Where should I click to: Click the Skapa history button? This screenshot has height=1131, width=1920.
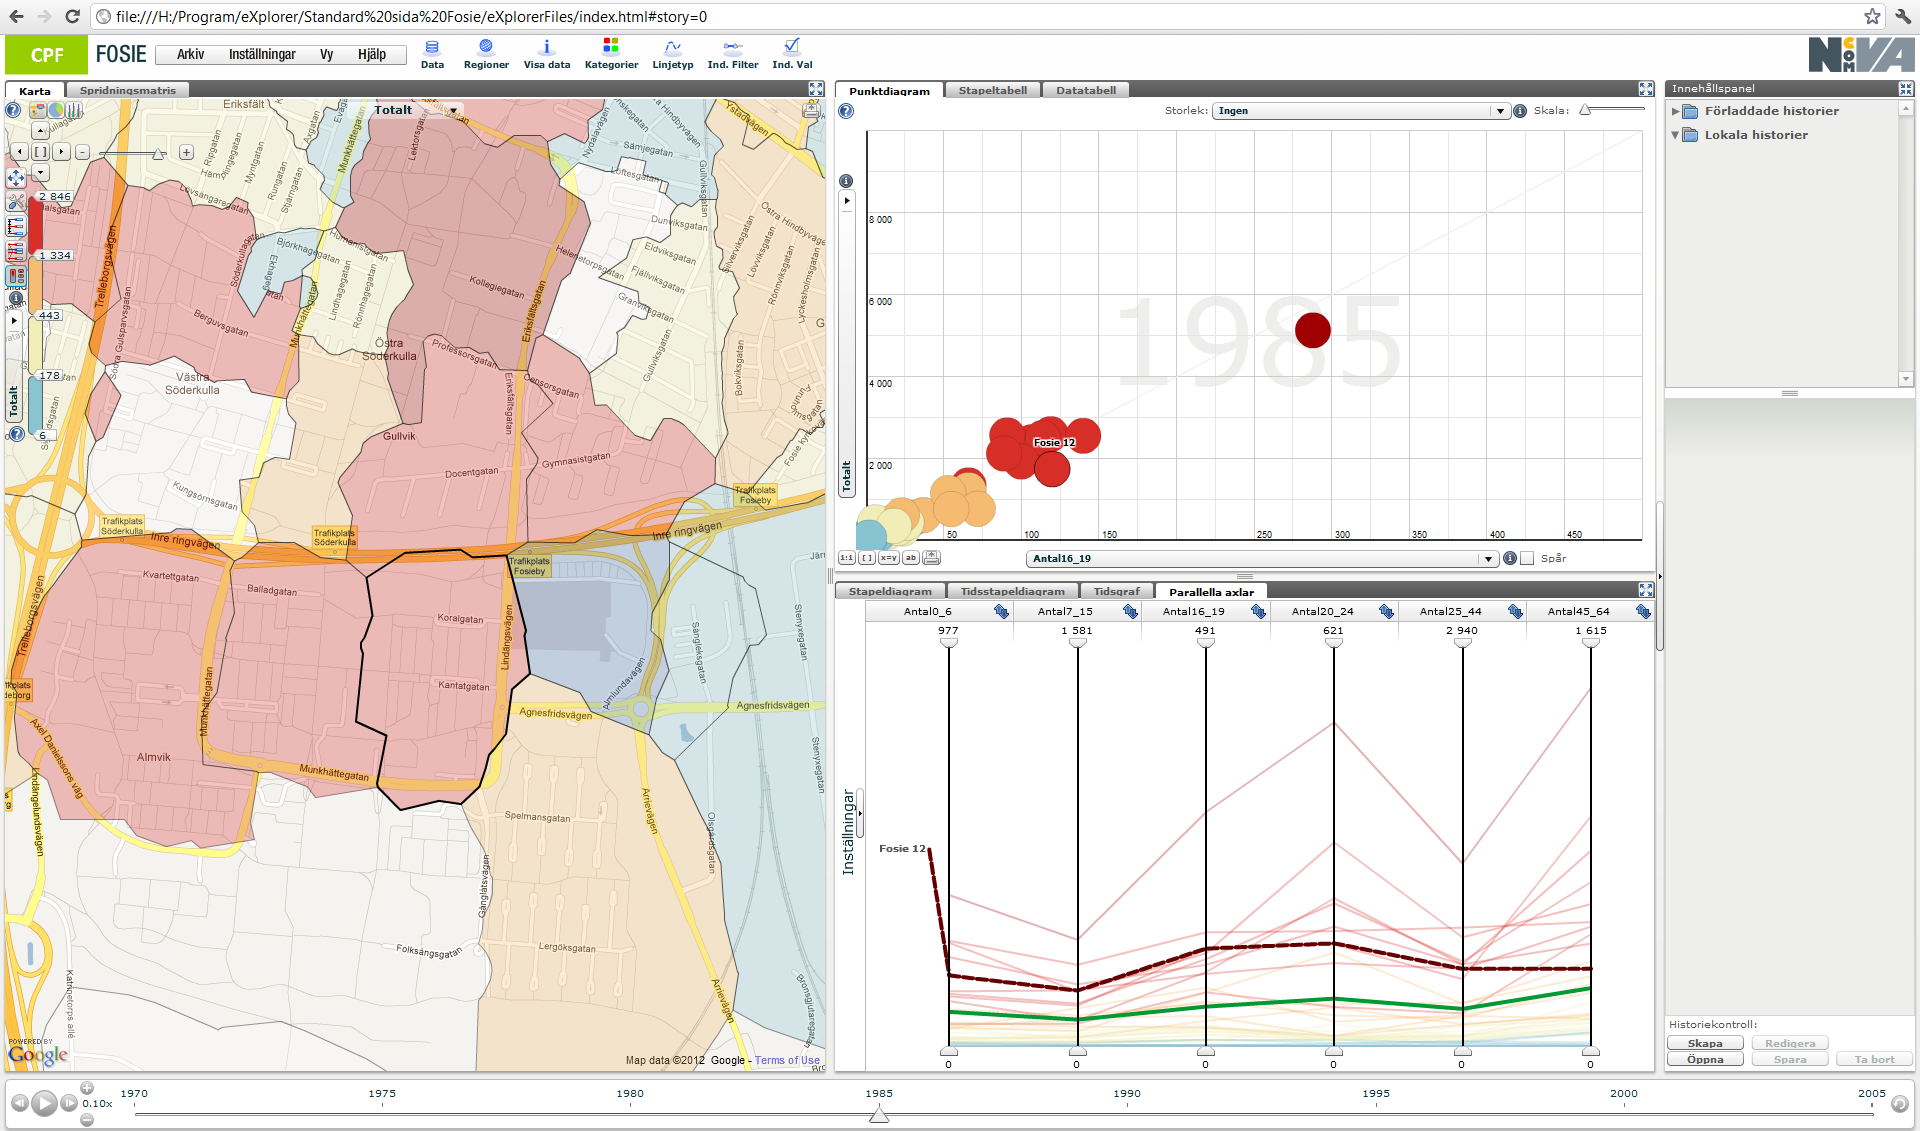coord(1705,1043)
